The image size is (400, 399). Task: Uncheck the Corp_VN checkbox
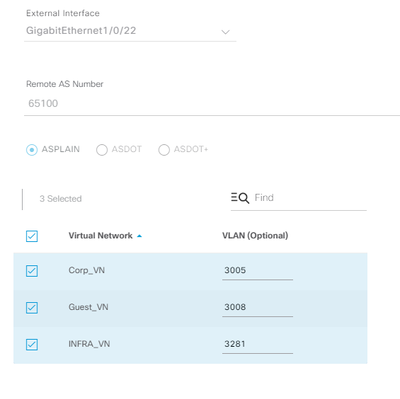coord(32,271)
